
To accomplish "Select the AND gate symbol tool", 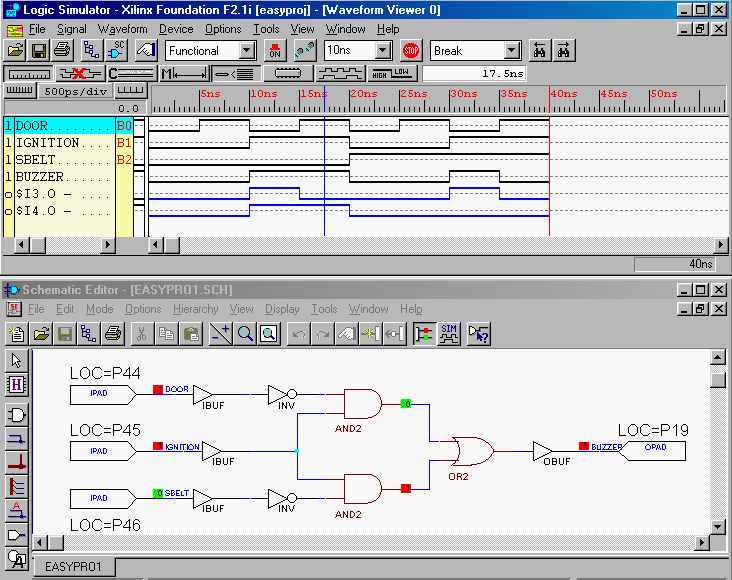I will tap(17, 414).
